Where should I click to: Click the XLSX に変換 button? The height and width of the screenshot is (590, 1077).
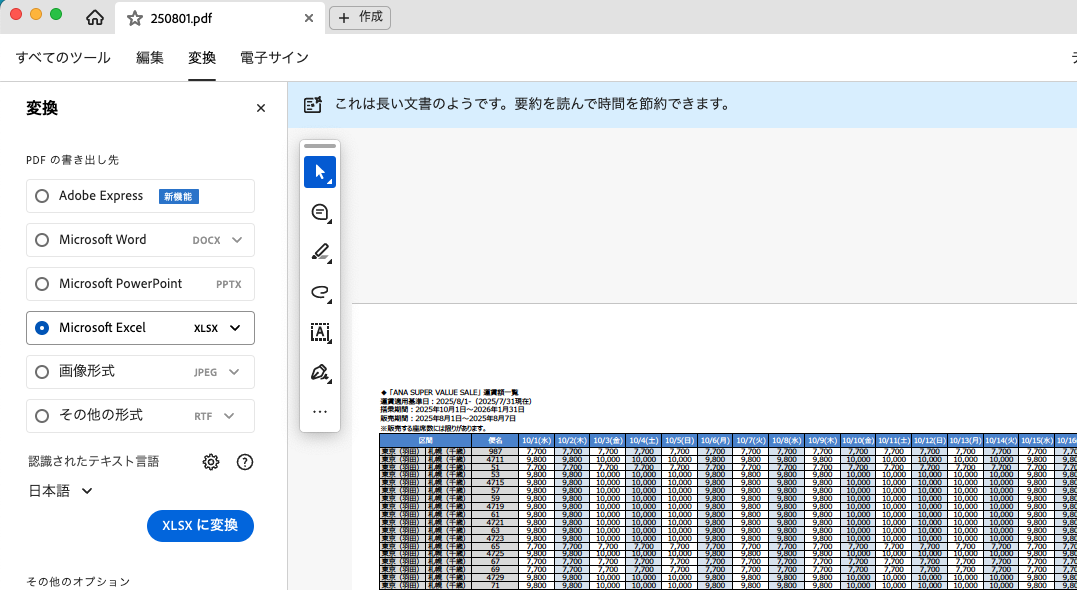(x=201, y=526)
